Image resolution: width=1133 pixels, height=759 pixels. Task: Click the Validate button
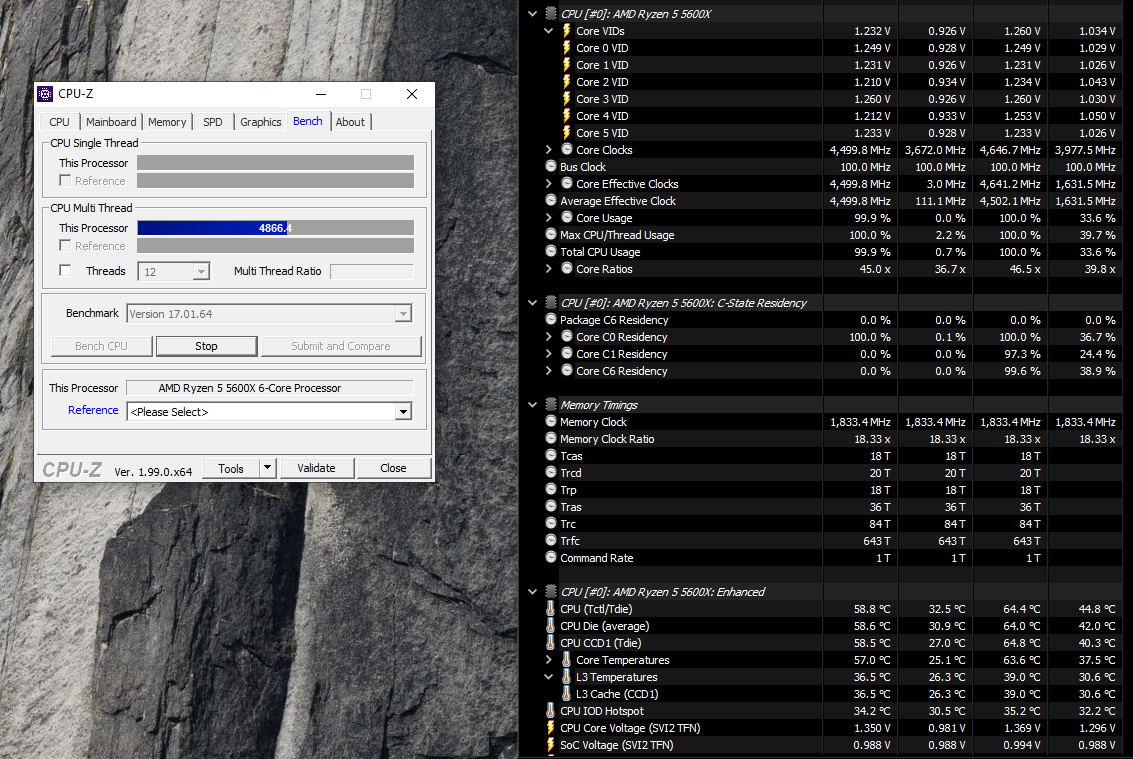pos(316,468)
